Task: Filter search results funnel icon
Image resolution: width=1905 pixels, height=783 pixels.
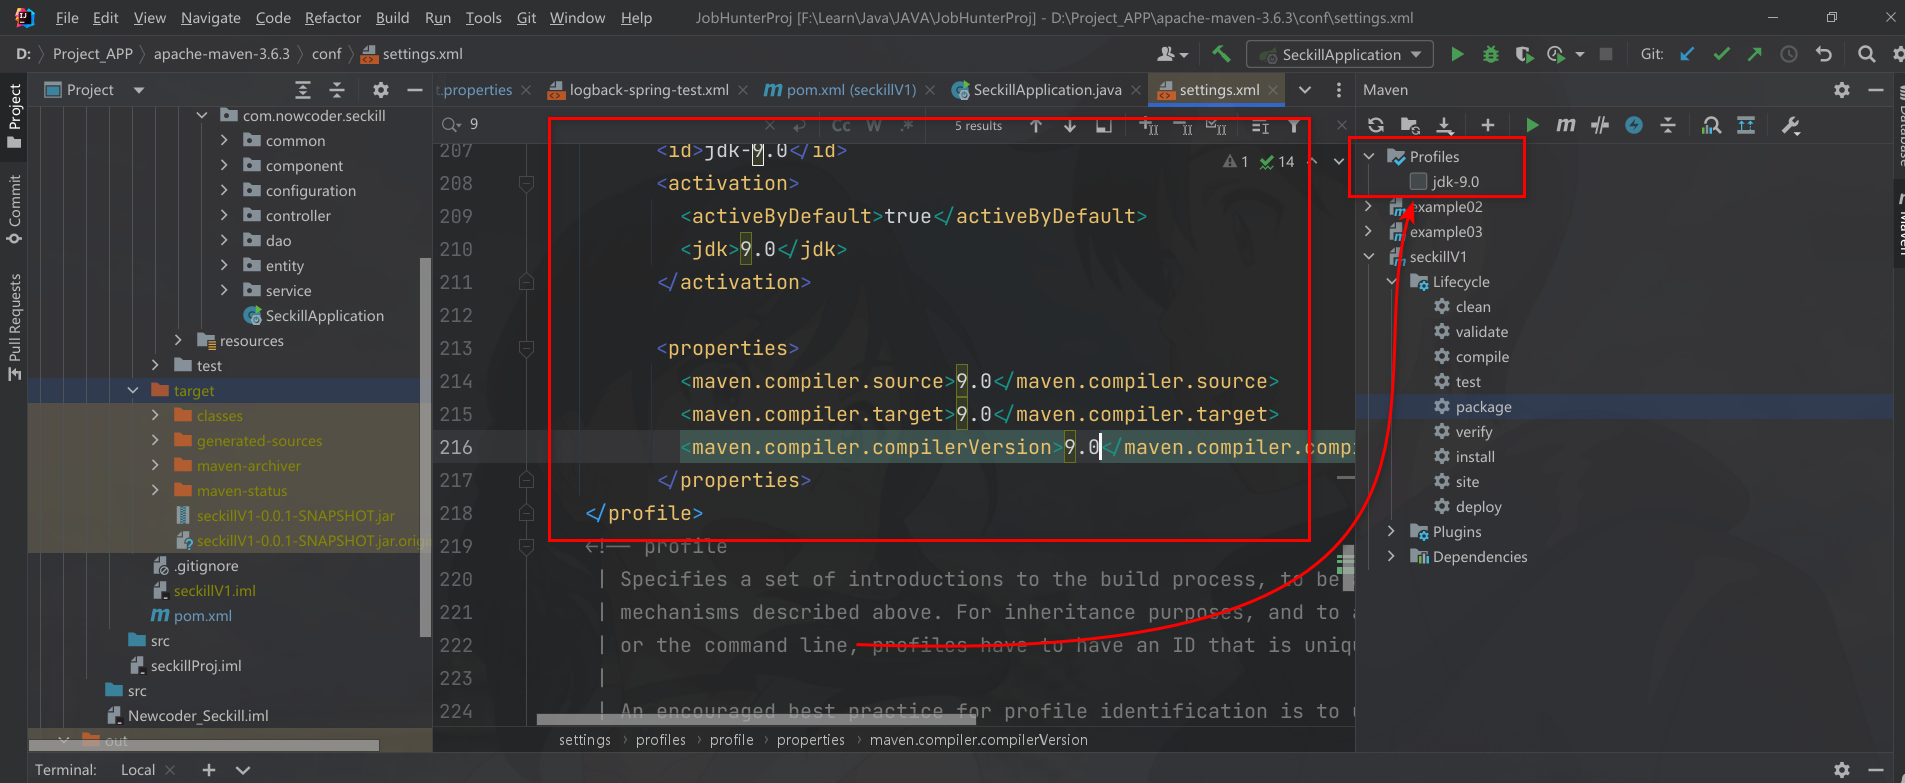Action: click(1294, 126)
